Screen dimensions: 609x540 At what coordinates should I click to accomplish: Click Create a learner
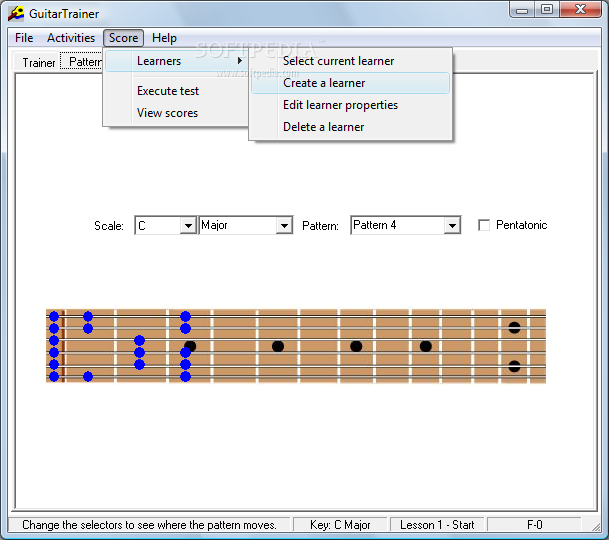point(350,83)
